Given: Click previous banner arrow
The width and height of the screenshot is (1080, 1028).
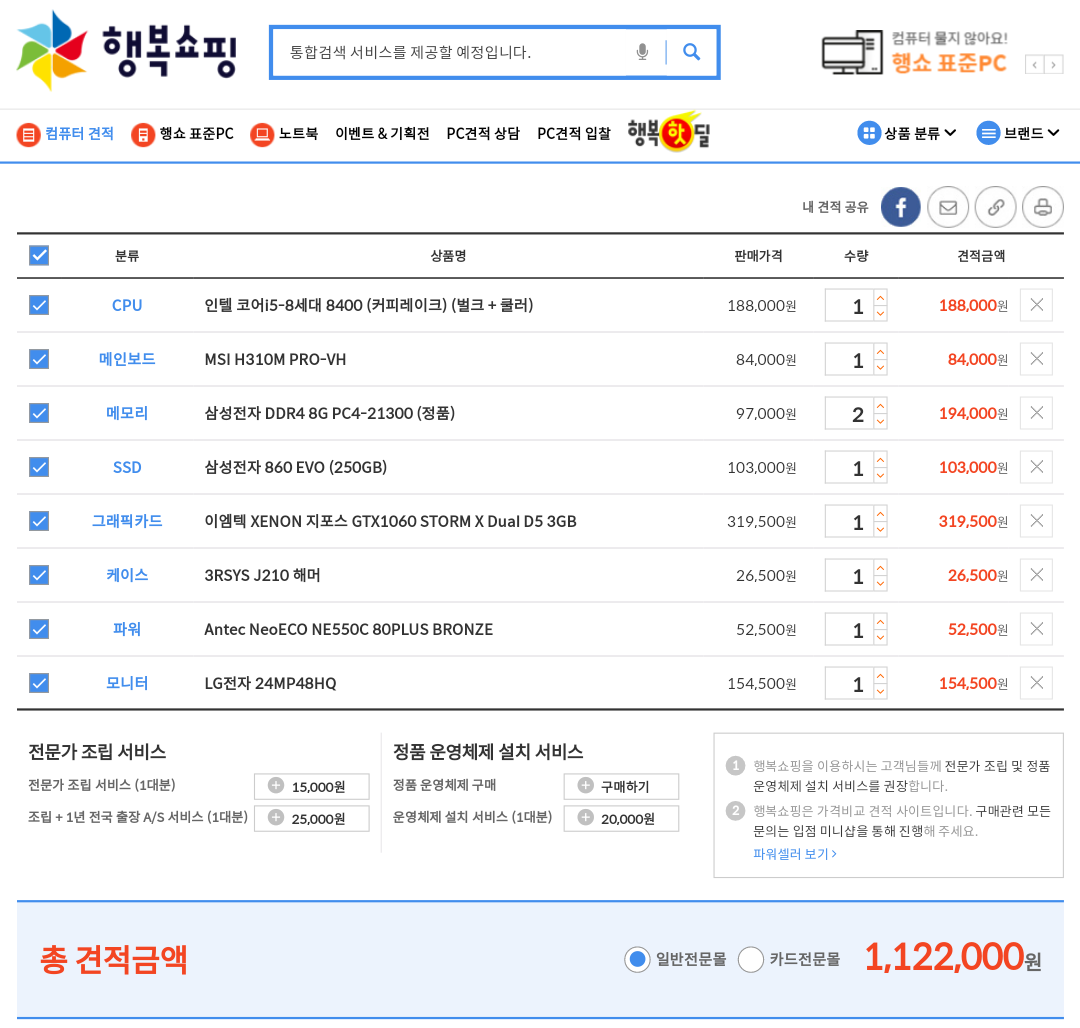Looking at the screenshot, I should 1035,65.
